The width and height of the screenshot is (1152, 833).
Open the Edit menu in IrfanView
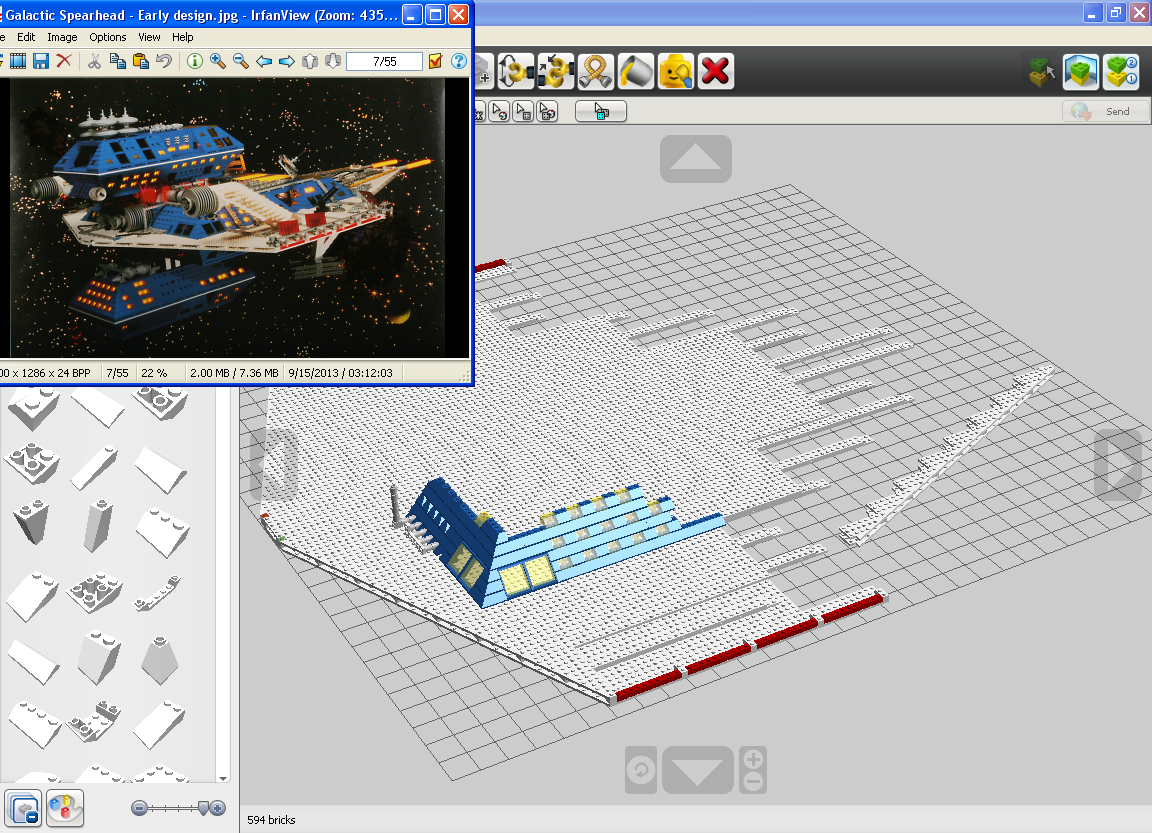tap(26, 37)
